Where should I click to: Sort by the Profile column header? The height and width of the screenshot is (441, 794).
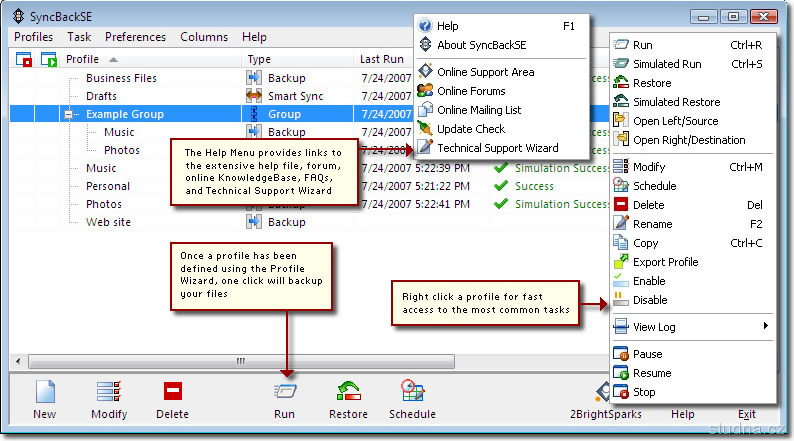click(82, 60)
